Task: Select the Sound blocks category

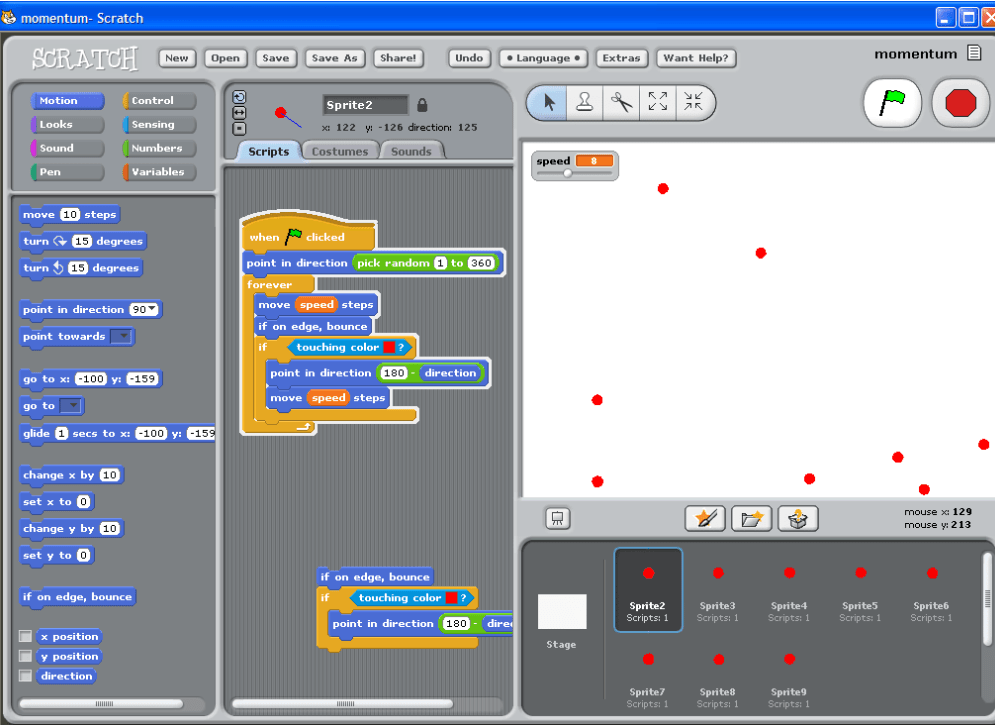Action: point(67,148)
